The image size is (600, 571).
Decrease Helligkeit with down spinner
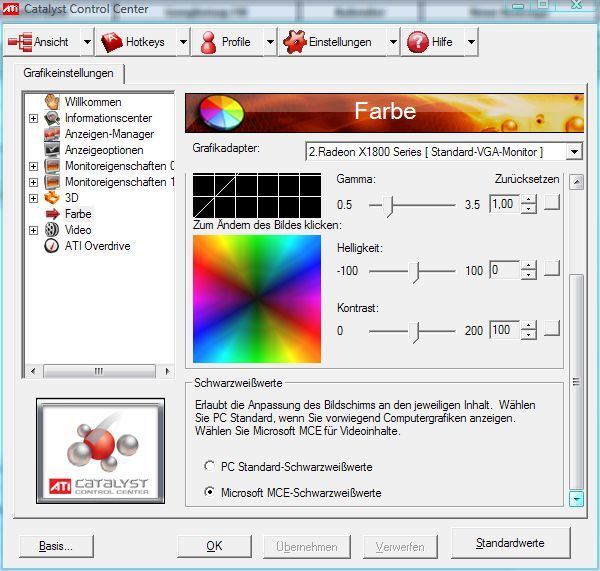[x=528, y=275]
